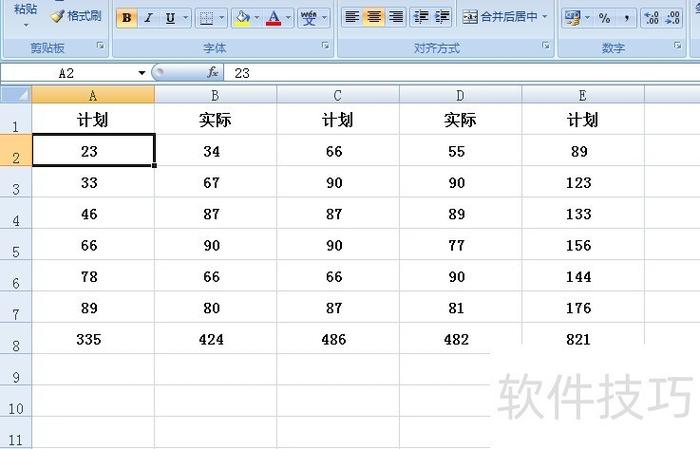Apply percent style
Viewport: 700px width, 449px height.
pyautogui.click(x=604, y=18)
